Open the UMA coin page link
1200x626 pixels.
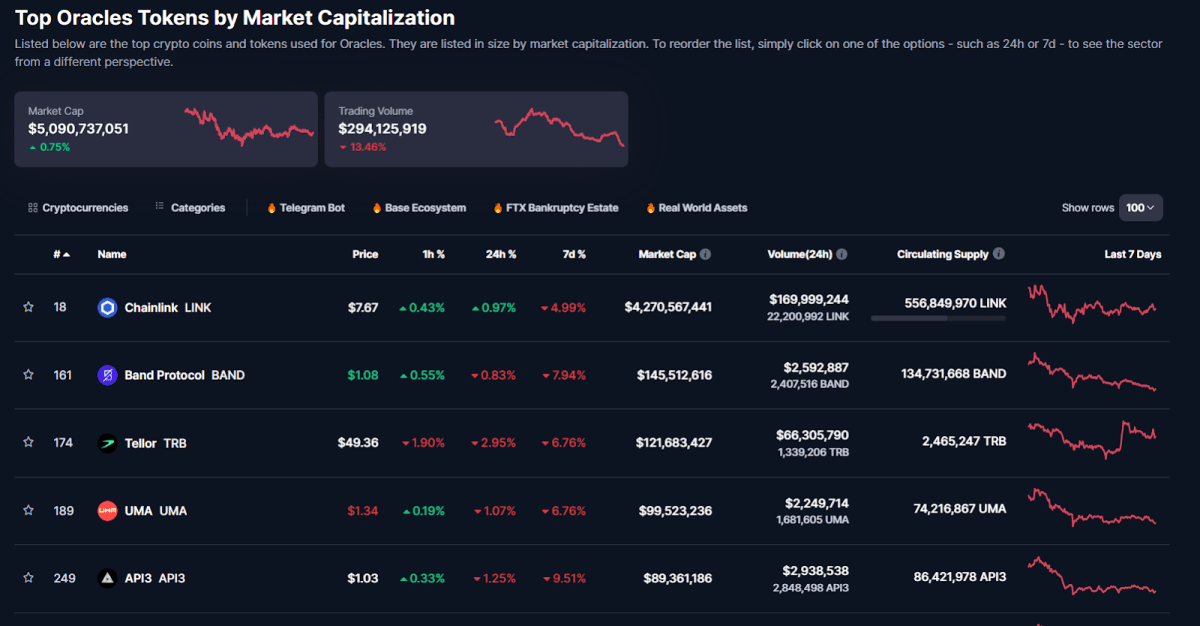pyautogui.click(x=156, y=511)
